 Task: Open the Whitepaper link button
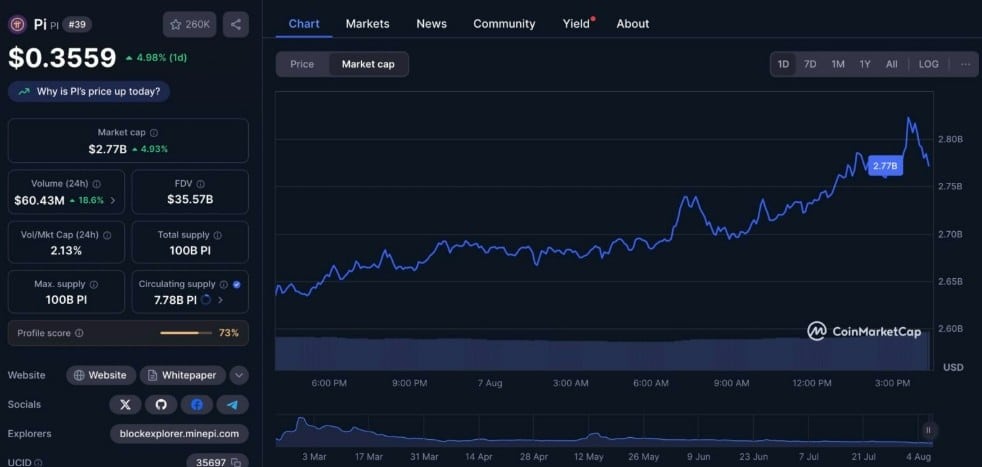pyautogui.click(x=183, y=376)
